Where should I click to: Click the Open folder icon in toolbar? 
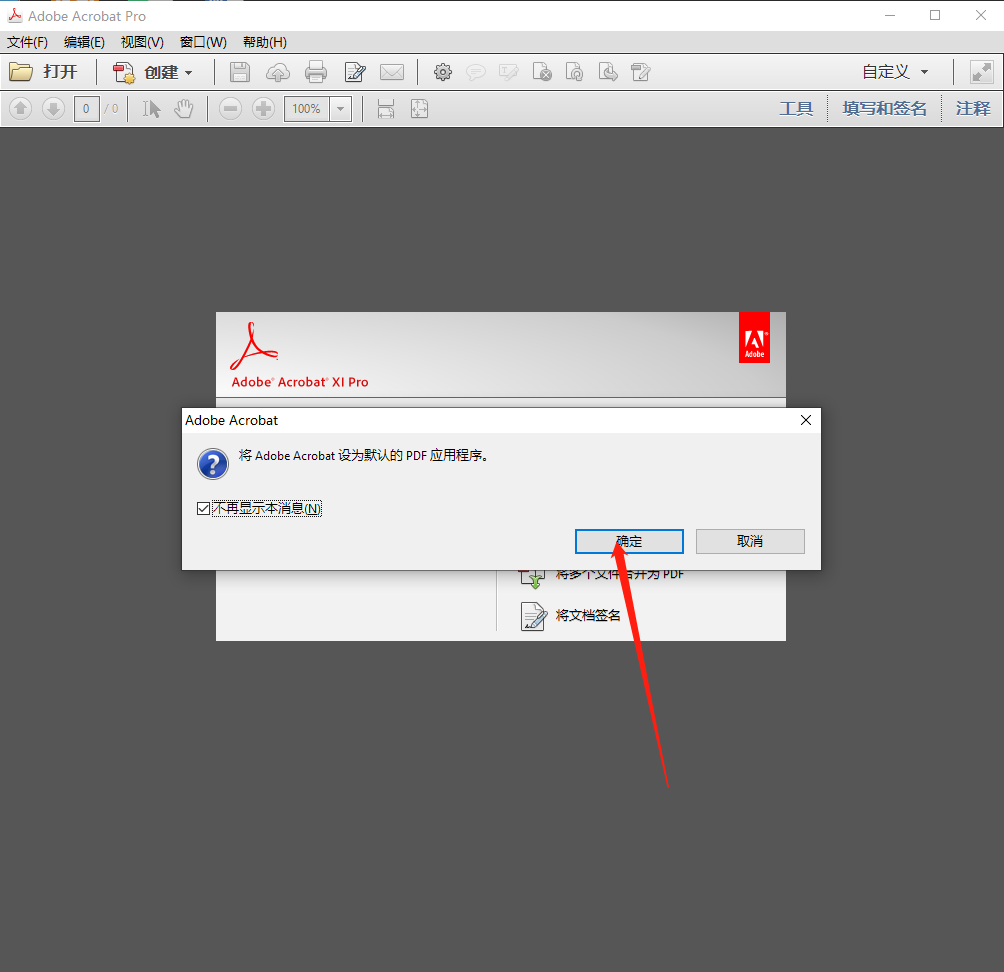click(21, 72)
